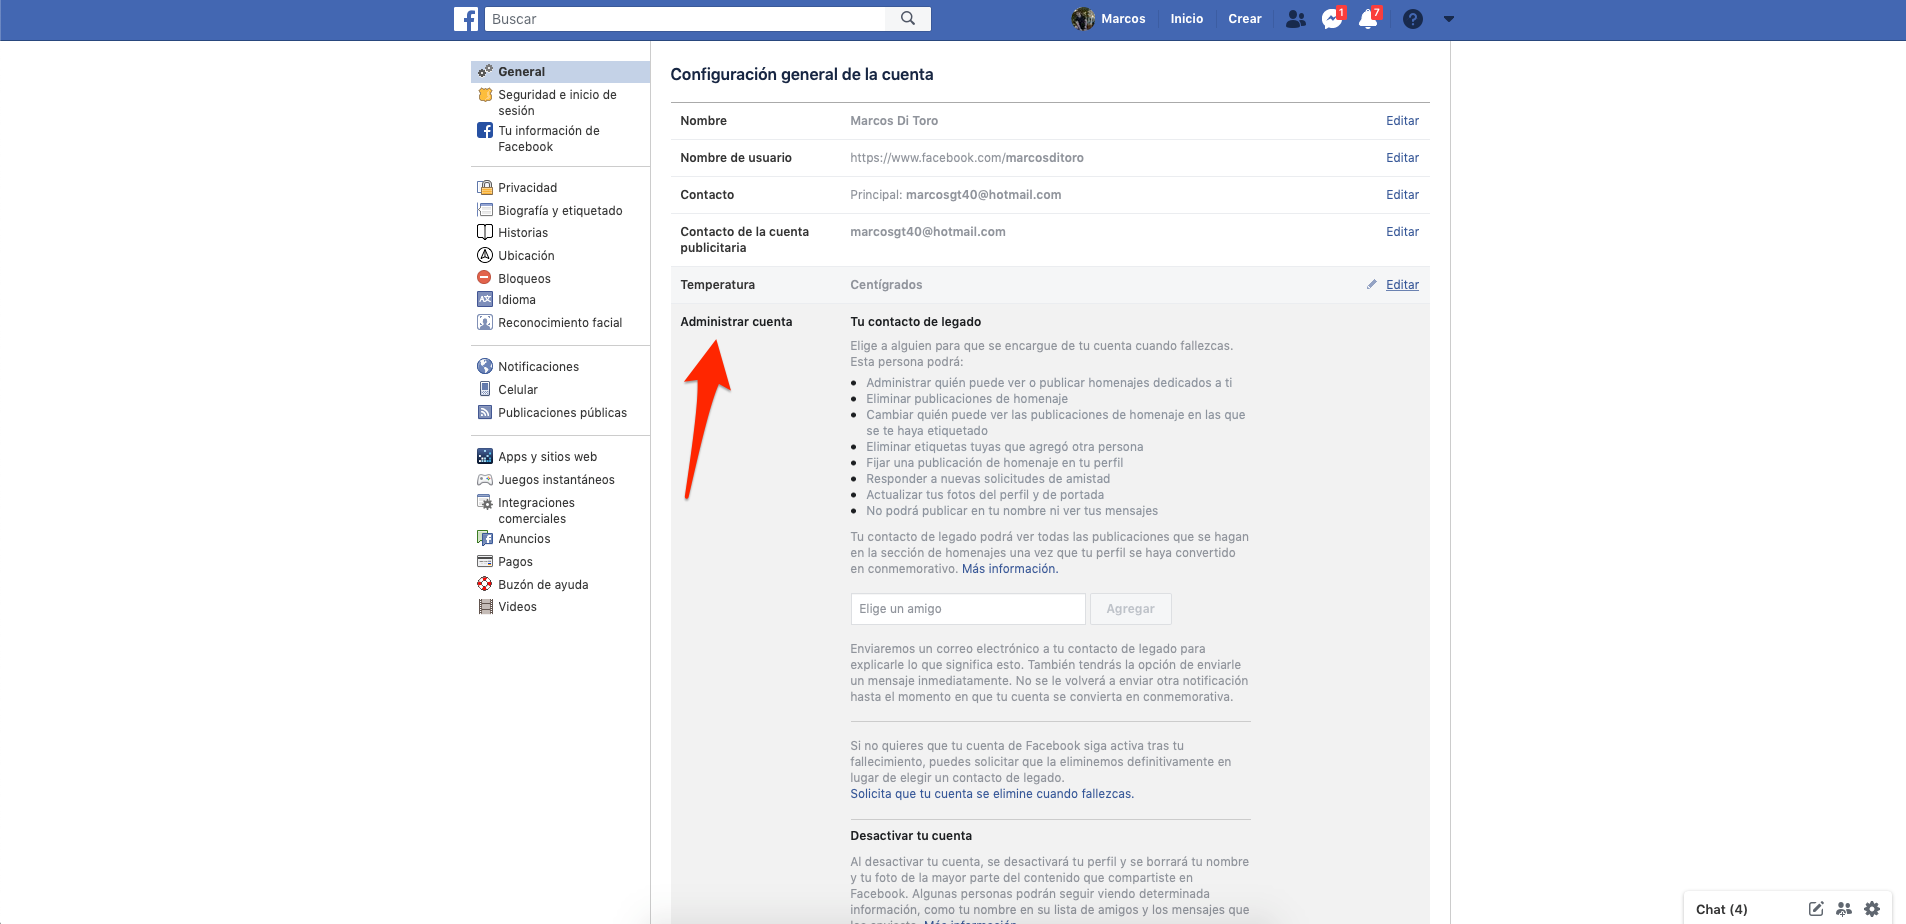Edit the Temperatura setting
1906x924 pixels.
[x=1402, y=285]
